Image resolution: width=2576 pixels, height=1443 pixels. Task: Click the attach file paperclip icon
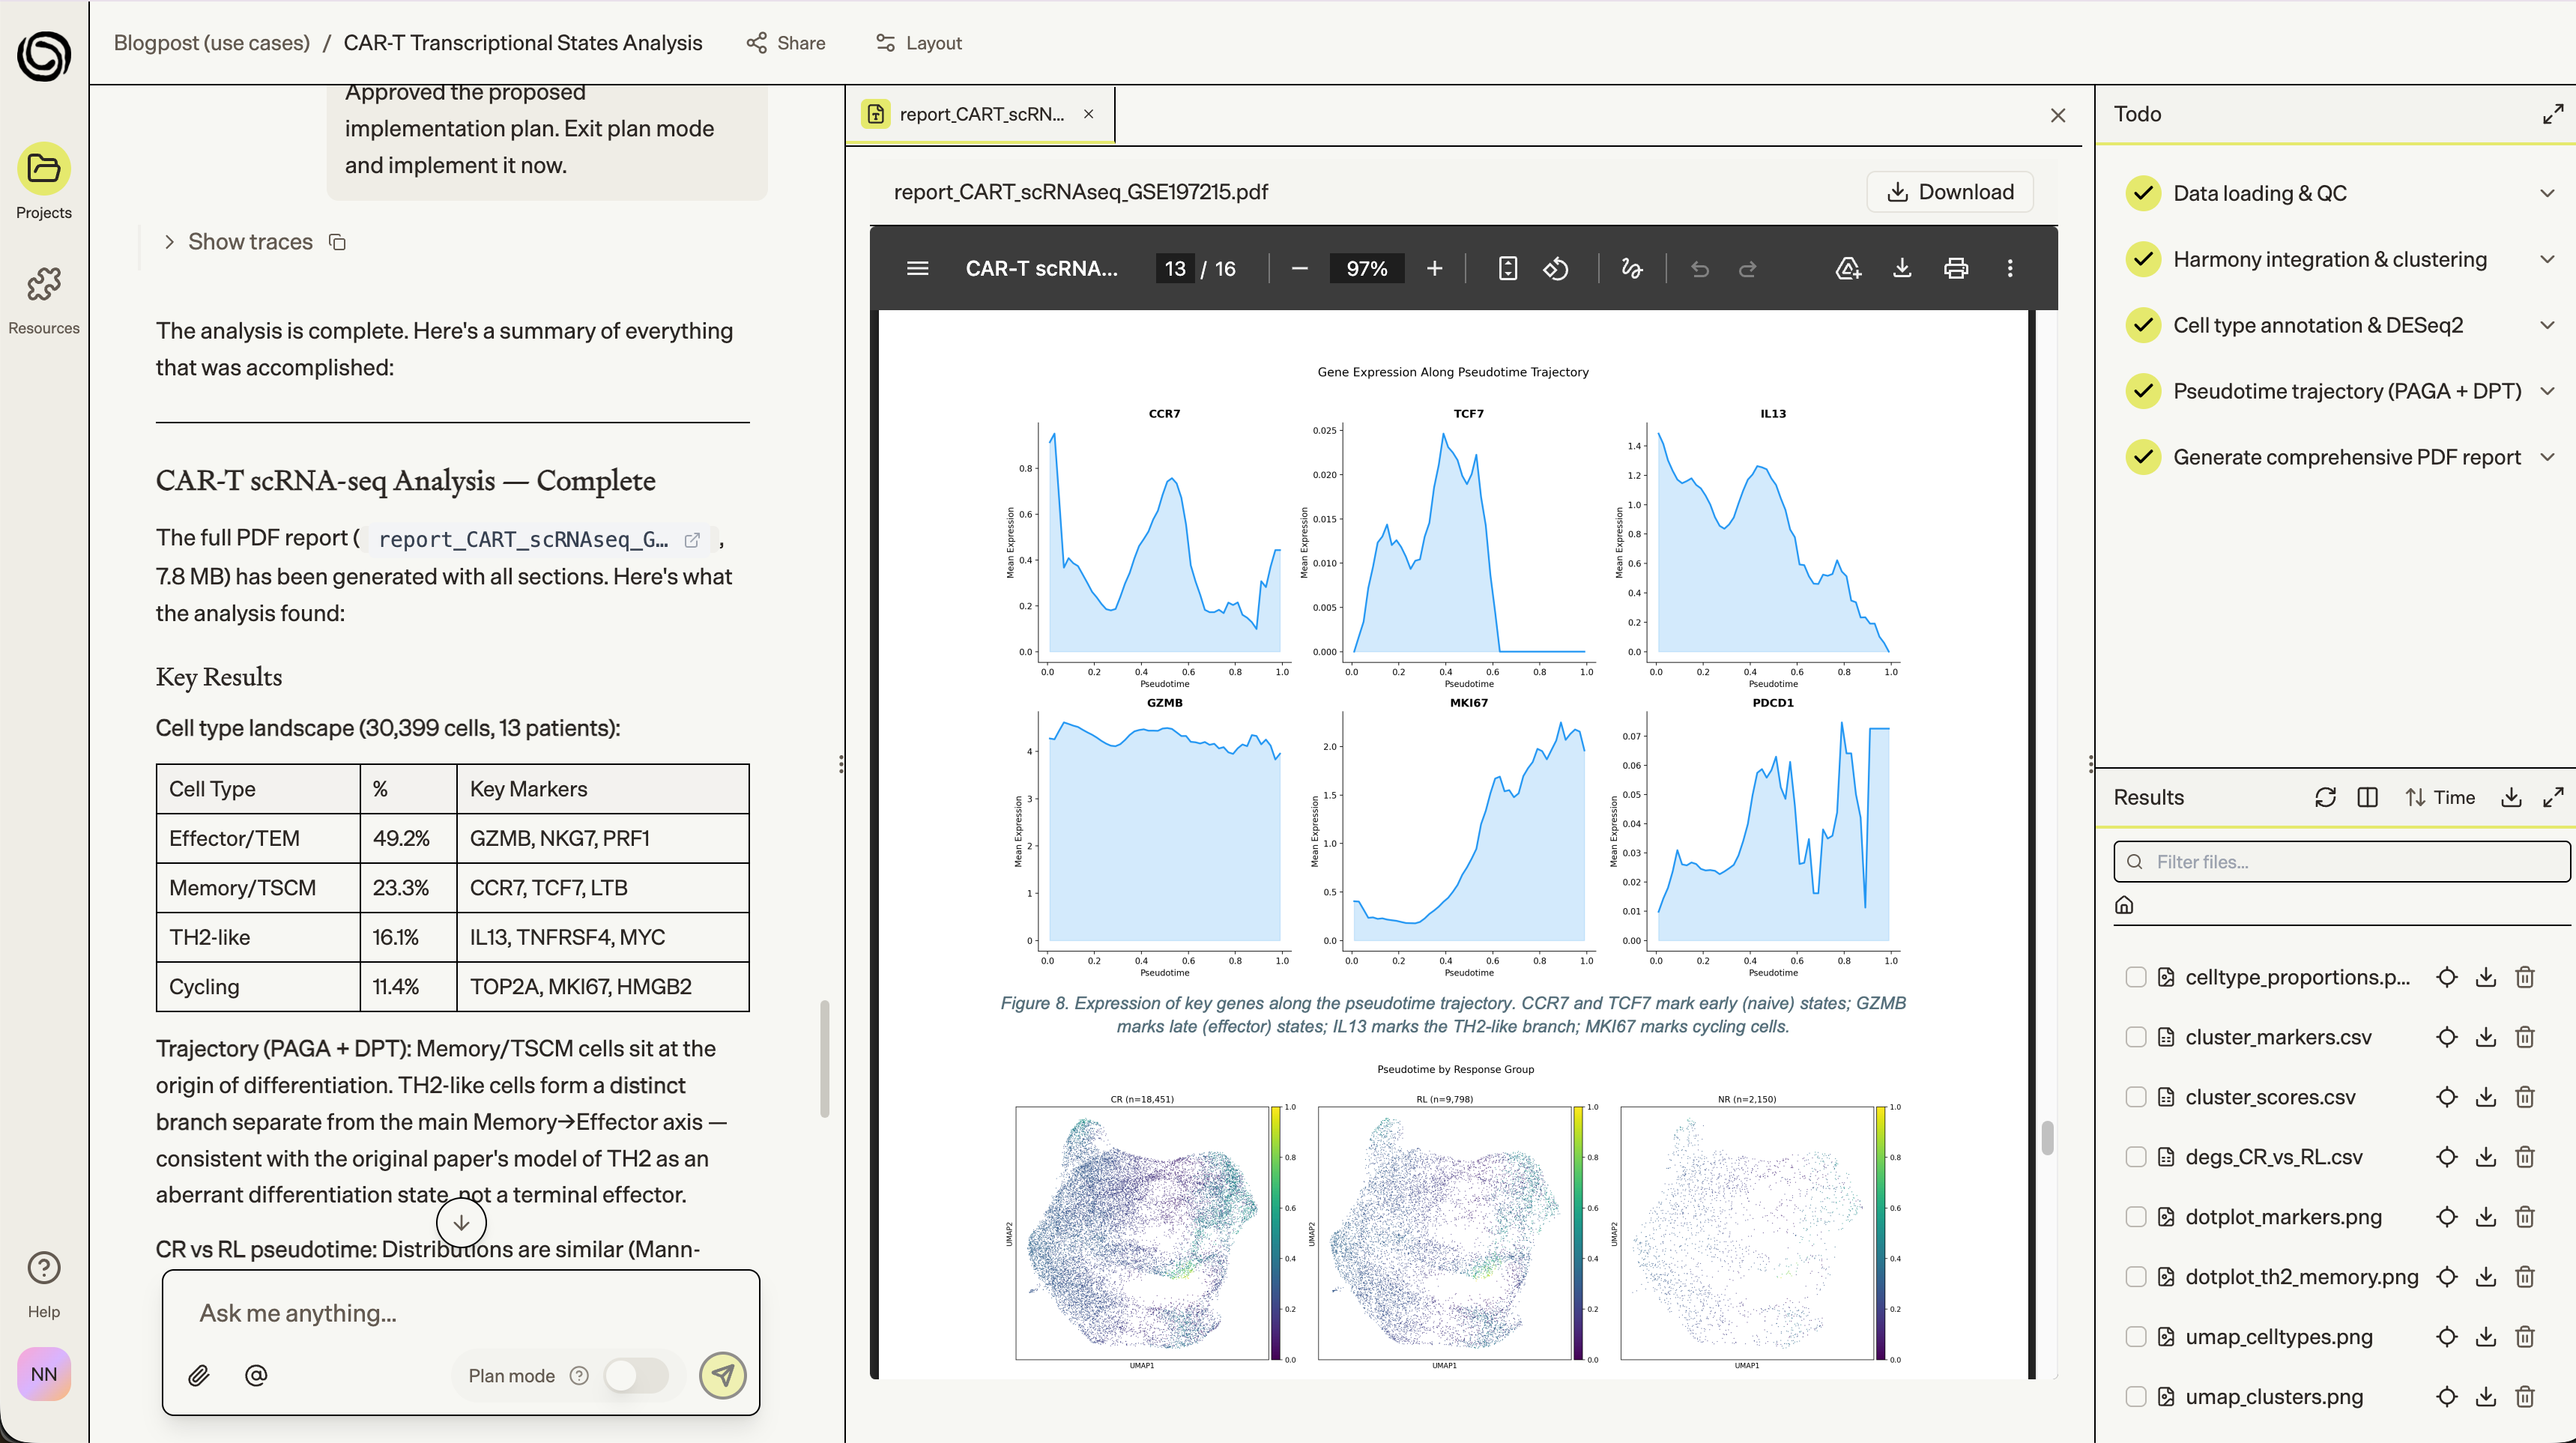199,1375
